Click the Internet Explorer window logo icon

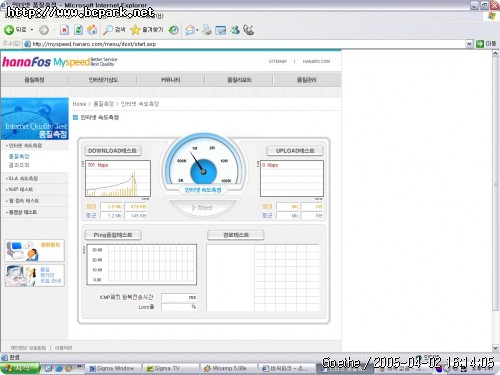[x=492, y=16]
